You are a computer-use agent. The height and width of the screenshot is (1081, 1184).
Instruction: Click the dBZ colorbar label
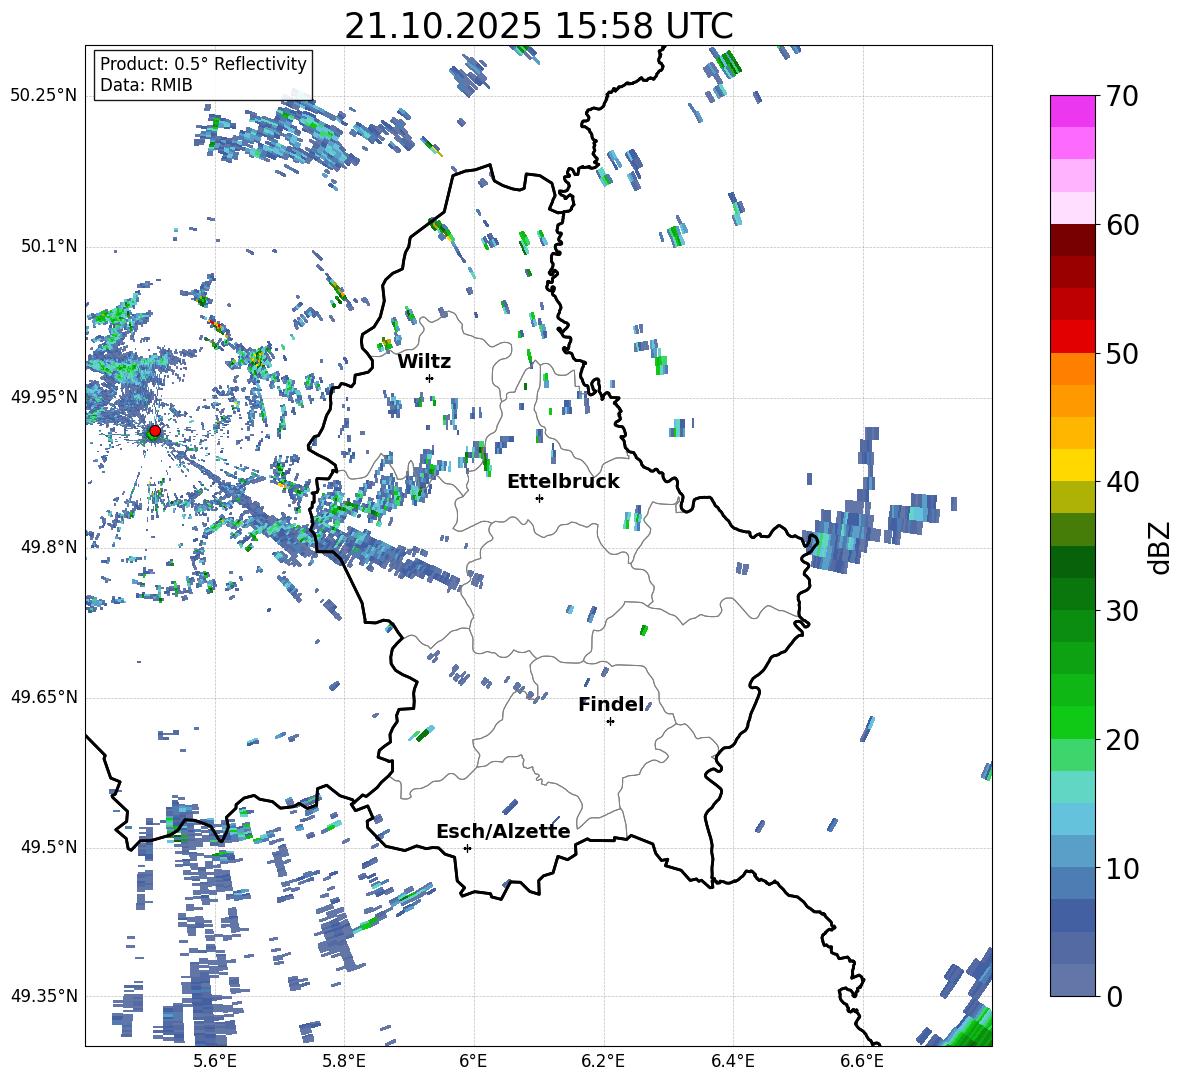(x=1161, y=547)
